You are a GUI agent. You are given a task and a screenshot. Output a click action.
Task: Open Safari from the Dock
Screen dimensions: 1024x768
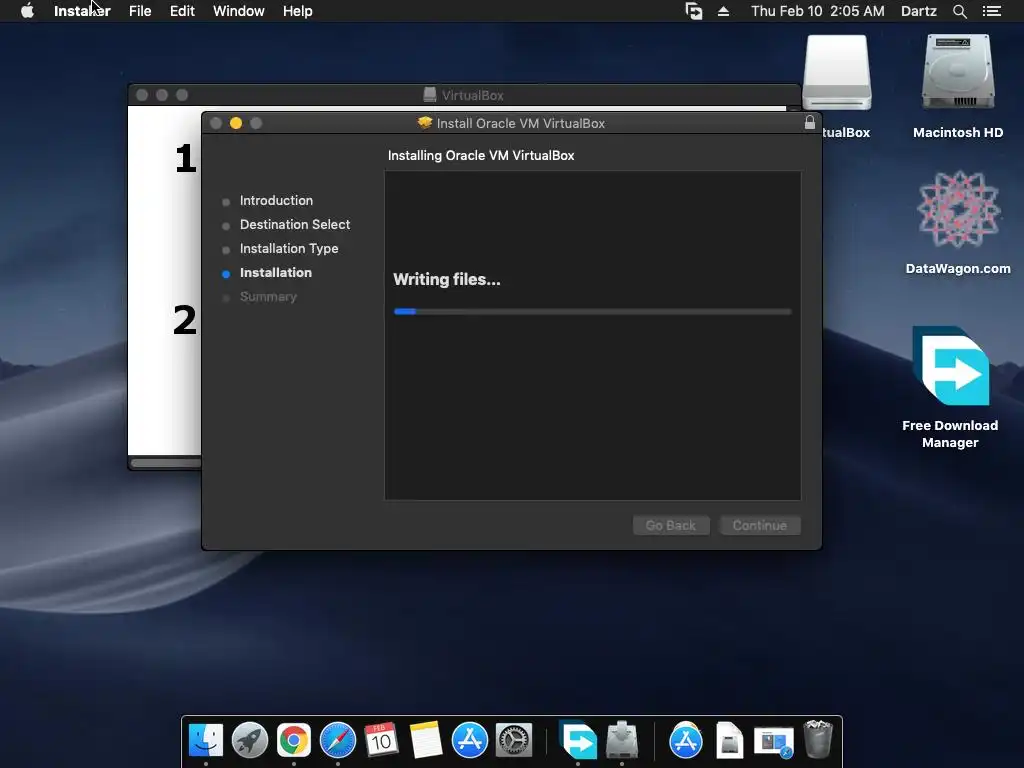click(338, 741)
